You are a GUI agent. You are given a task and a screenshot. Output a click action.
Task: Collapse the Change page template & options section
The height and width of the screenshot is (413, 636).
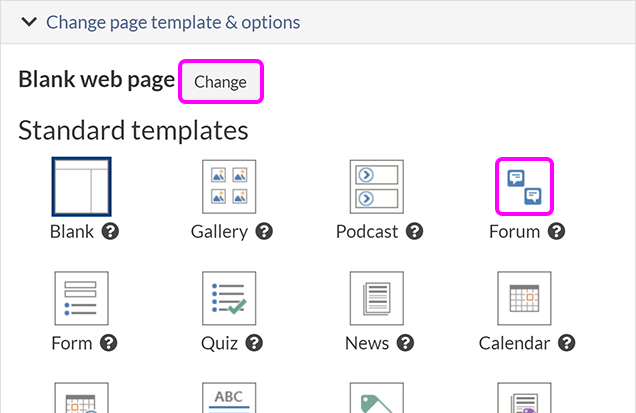click(x=30, y=21)
